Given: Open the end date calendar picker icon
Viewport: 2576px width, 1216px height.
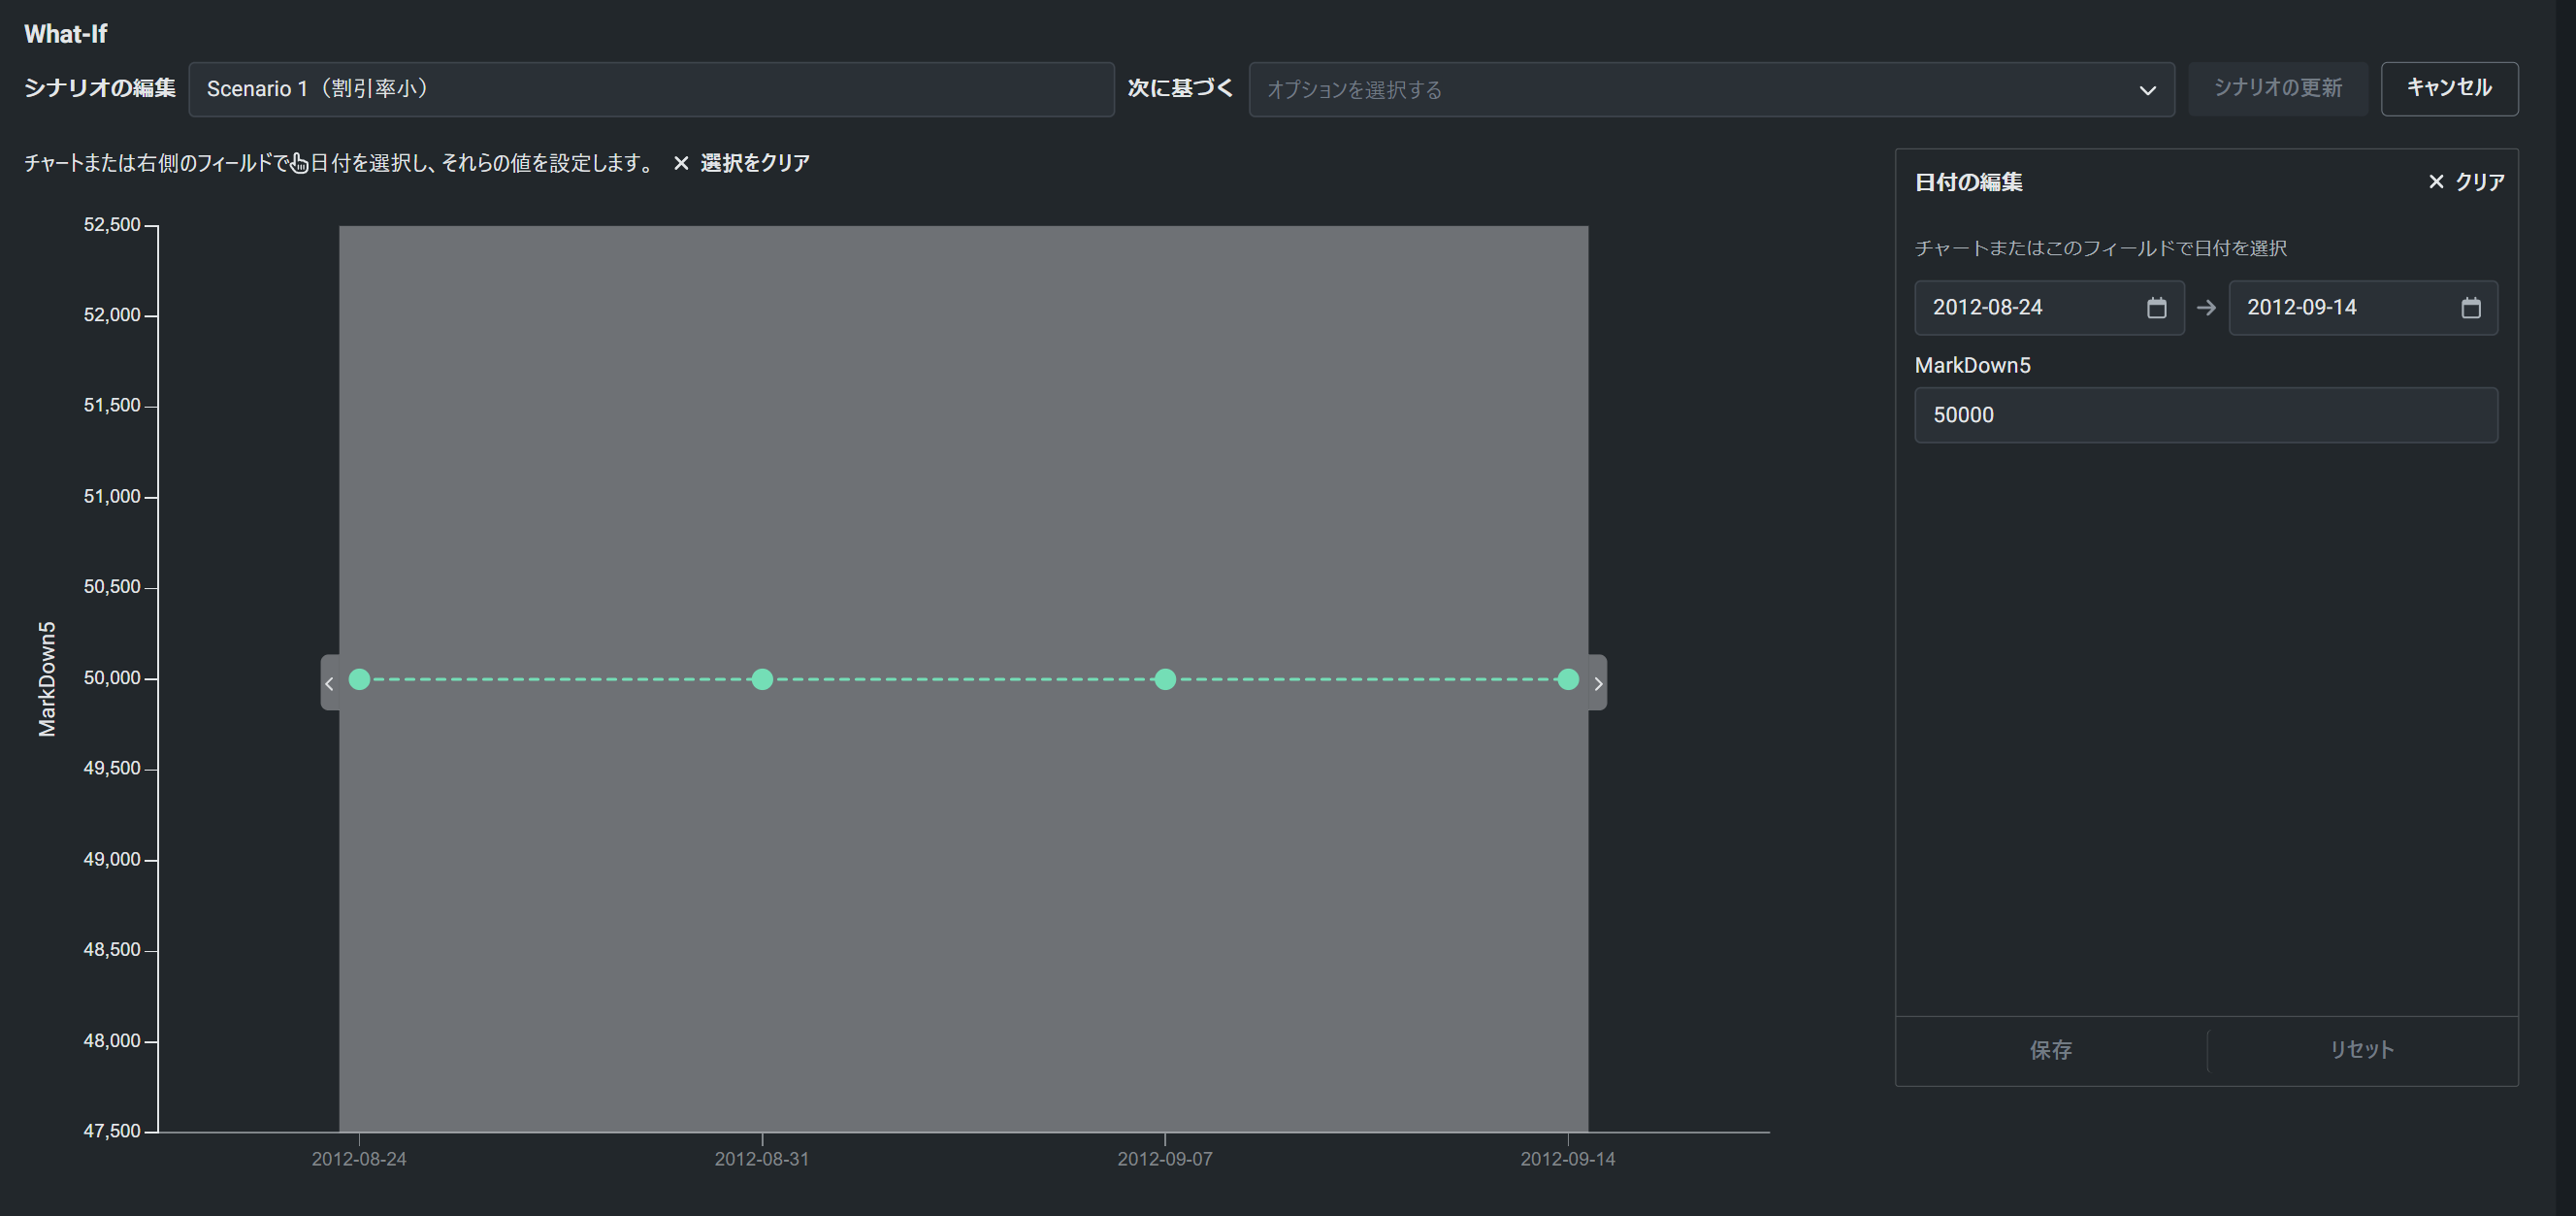Looking at the screenshot, I should (x=2470, y=308).
